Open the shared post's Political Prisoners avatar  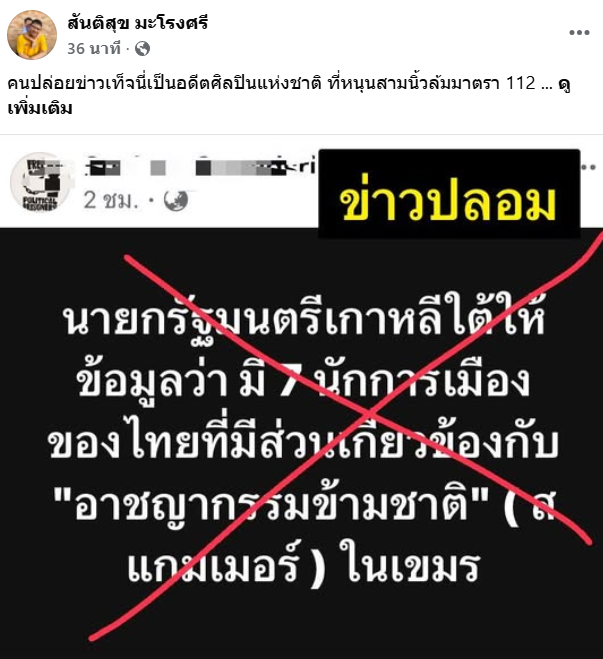coord(40,182)
